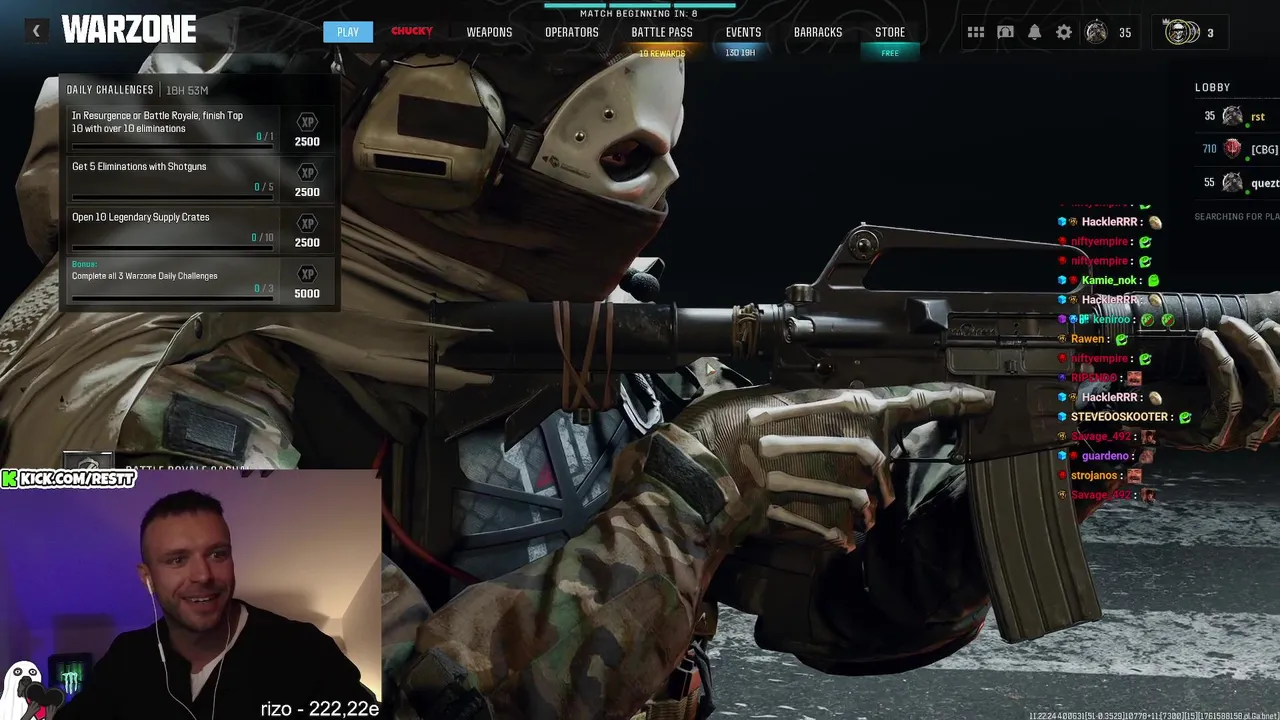The height and width of the screenshot is (720, 1280).
Task: Switch to the WEAPONS tab
Action: pyautogui.click(x=489, y=32)
